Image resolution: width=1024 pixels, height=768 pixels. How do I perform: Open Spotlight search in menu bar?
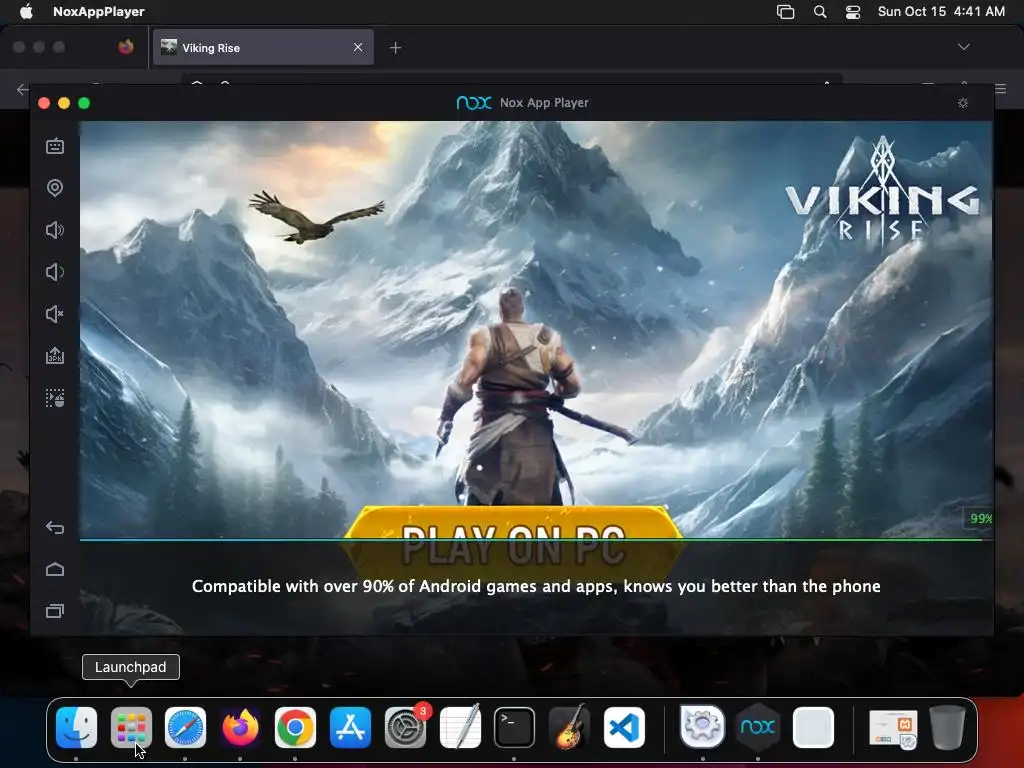tap(820, 12)
